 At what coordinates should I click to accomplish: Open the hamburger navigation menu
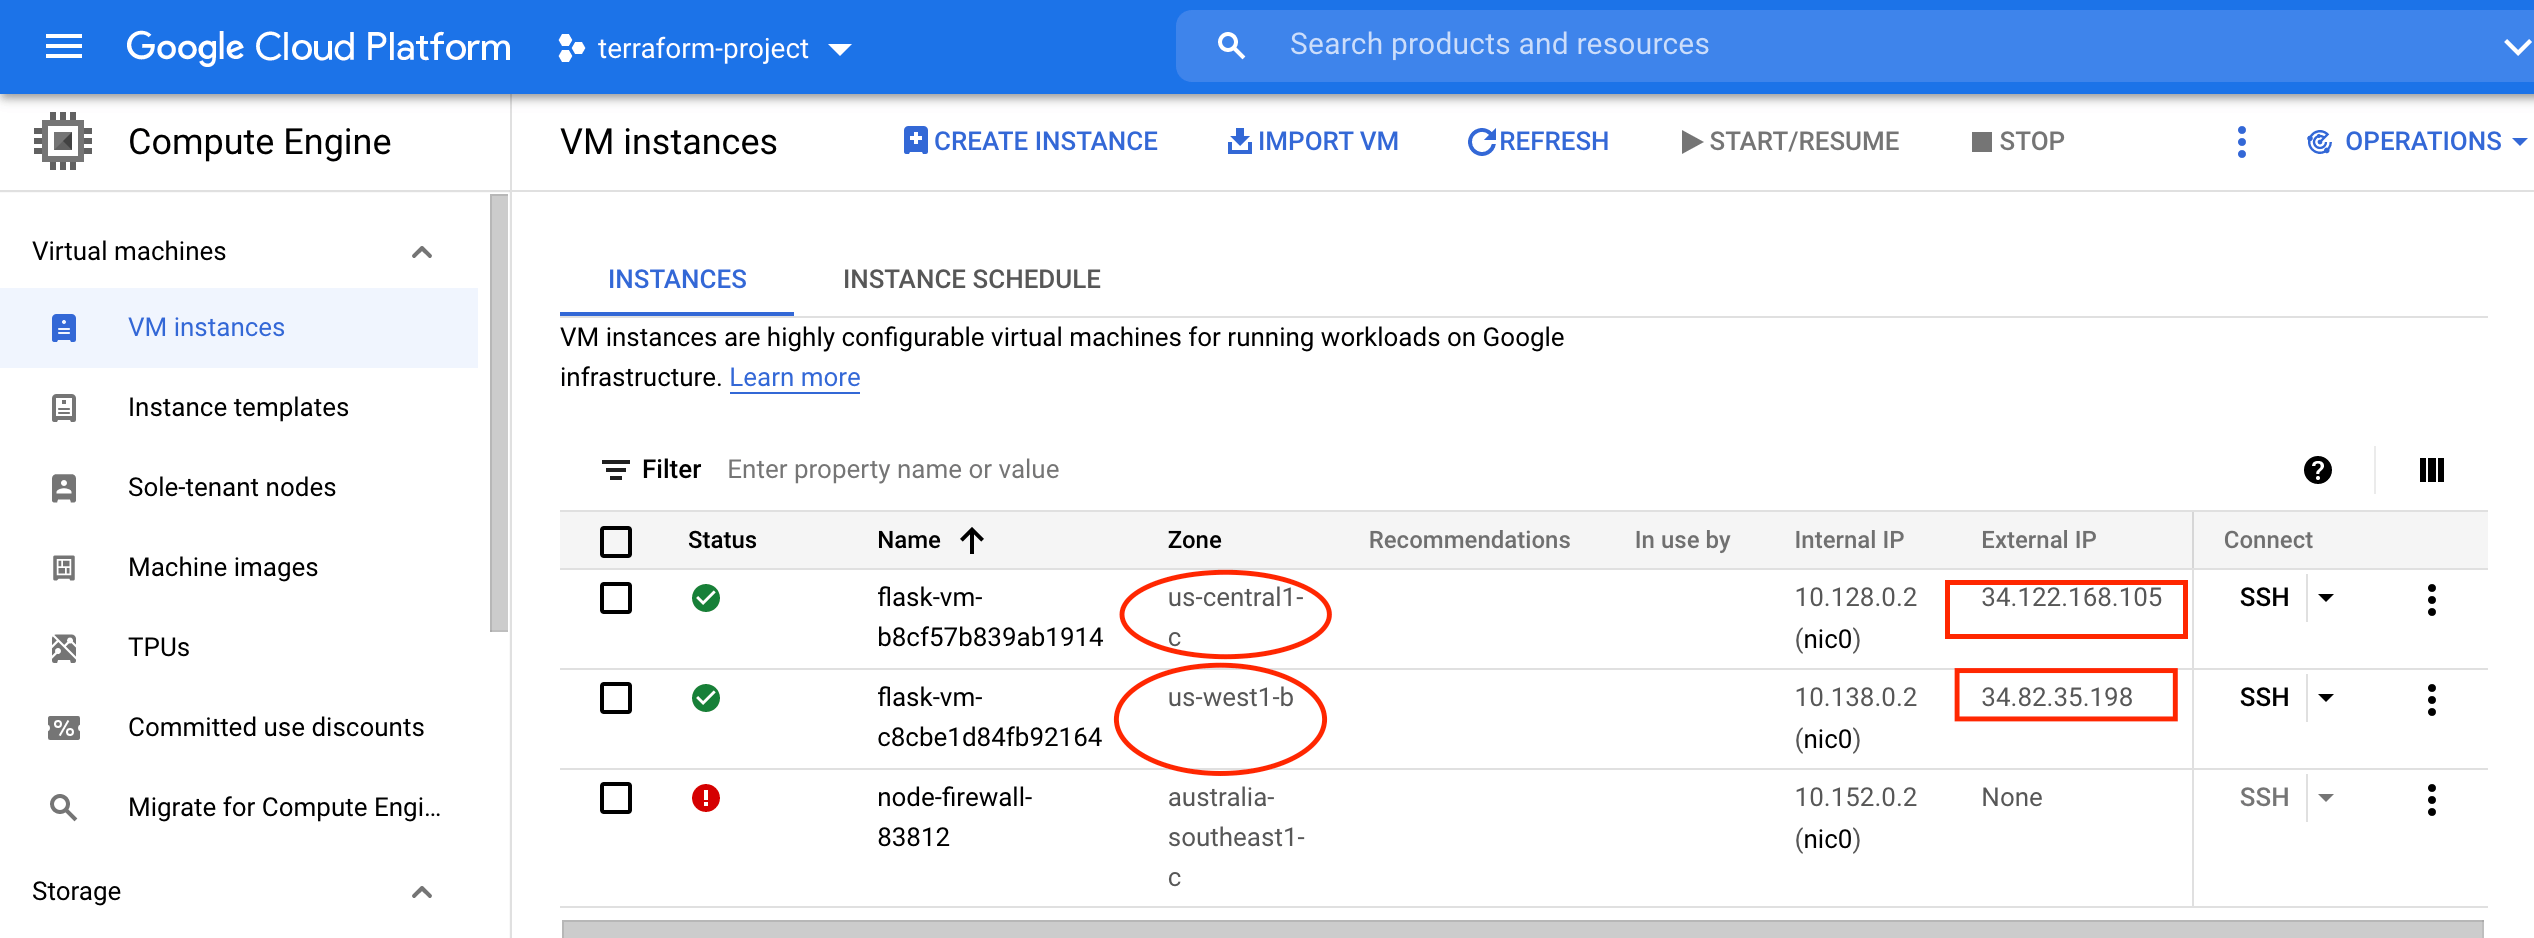64,46
